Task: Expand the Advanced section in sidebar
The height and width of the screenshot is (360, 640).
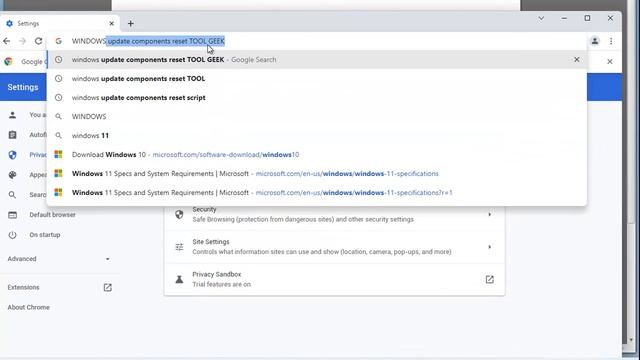Action: [x=59, y=259]
